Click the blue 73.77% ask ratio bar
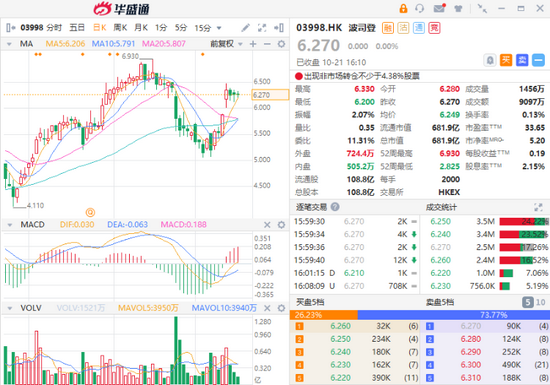Screen dimensions: 550x385 pos(454,315)
